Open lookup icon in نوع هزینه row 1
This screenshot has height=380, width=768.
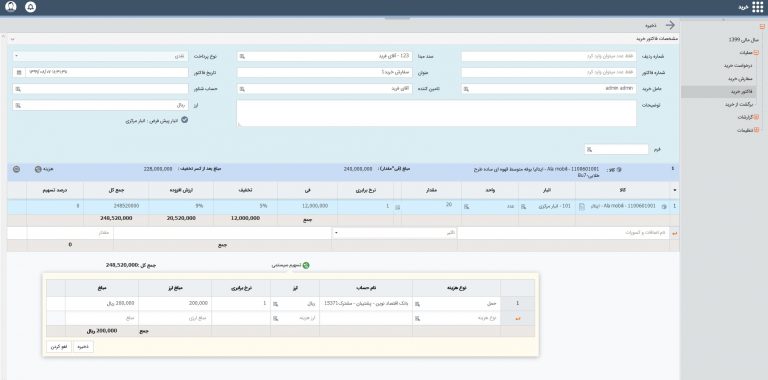[x=418, y=304]
